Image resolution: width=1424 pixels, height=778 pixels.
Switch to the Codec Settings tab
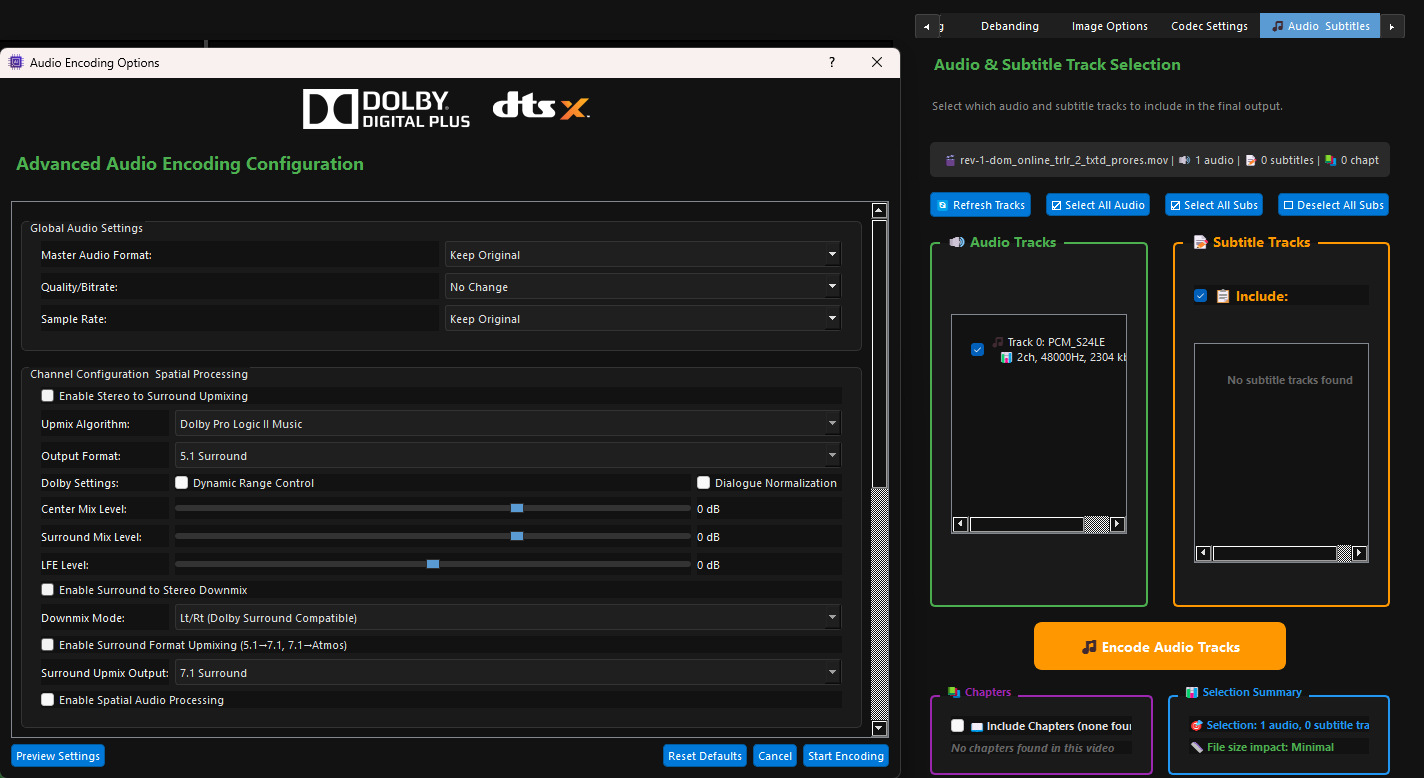coord(1209,26)
